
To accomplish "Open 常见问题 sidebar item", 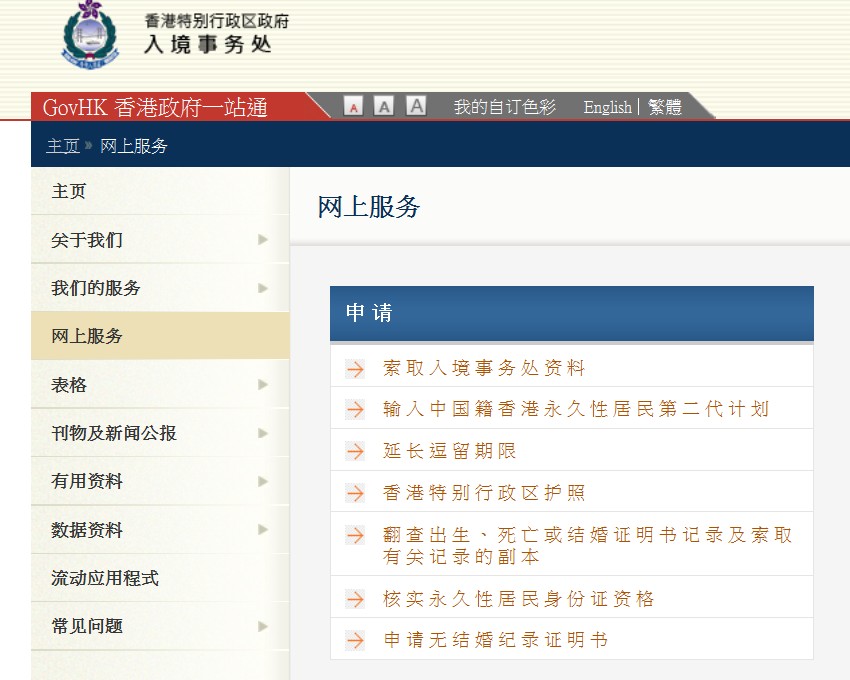I will pos(160,626).
